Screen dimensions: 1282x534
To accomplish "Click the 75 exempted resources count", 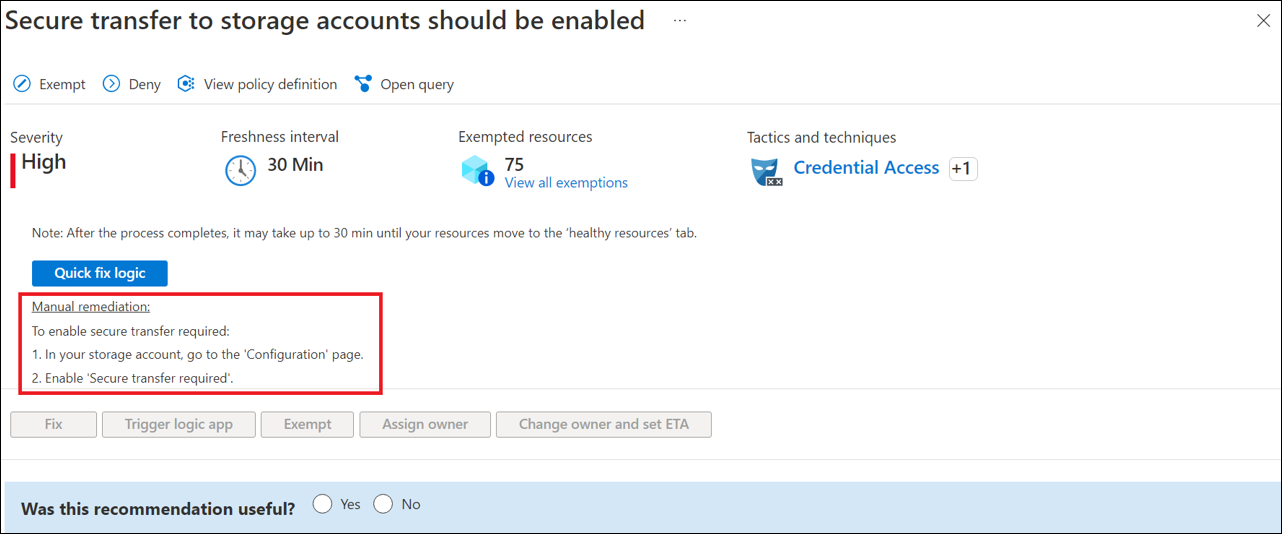I will point(514,164).
